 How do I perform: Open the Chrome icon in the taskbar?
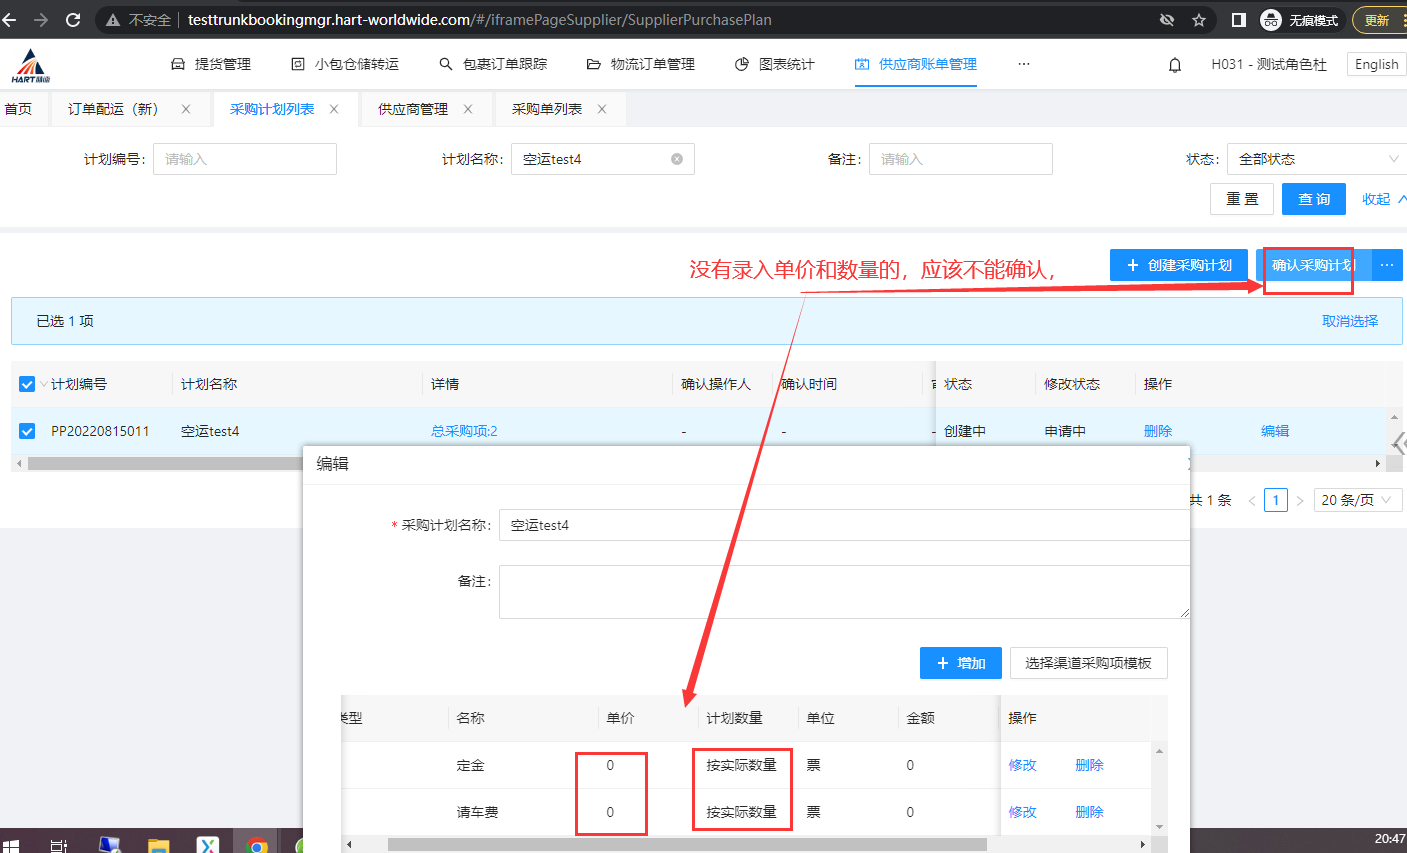pyautogui.click(x=257, y=845)
